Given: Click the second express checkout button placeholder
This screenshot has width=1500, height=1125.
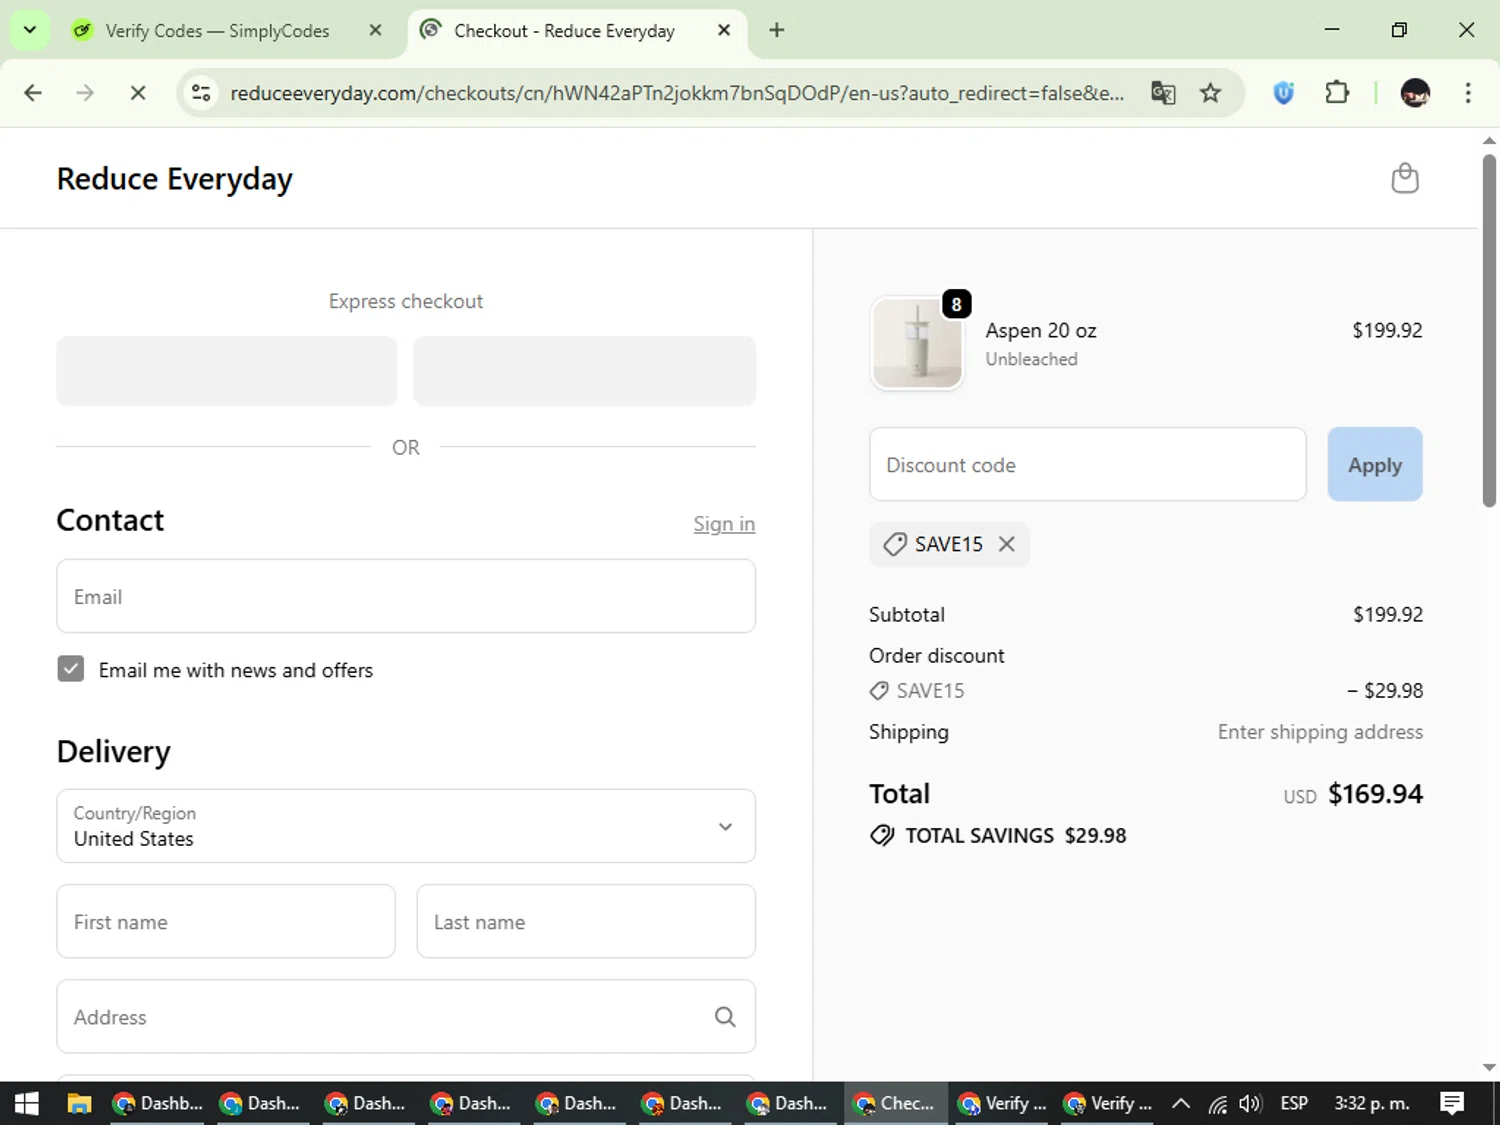Looking at the screenshot, I should [585, 371].
